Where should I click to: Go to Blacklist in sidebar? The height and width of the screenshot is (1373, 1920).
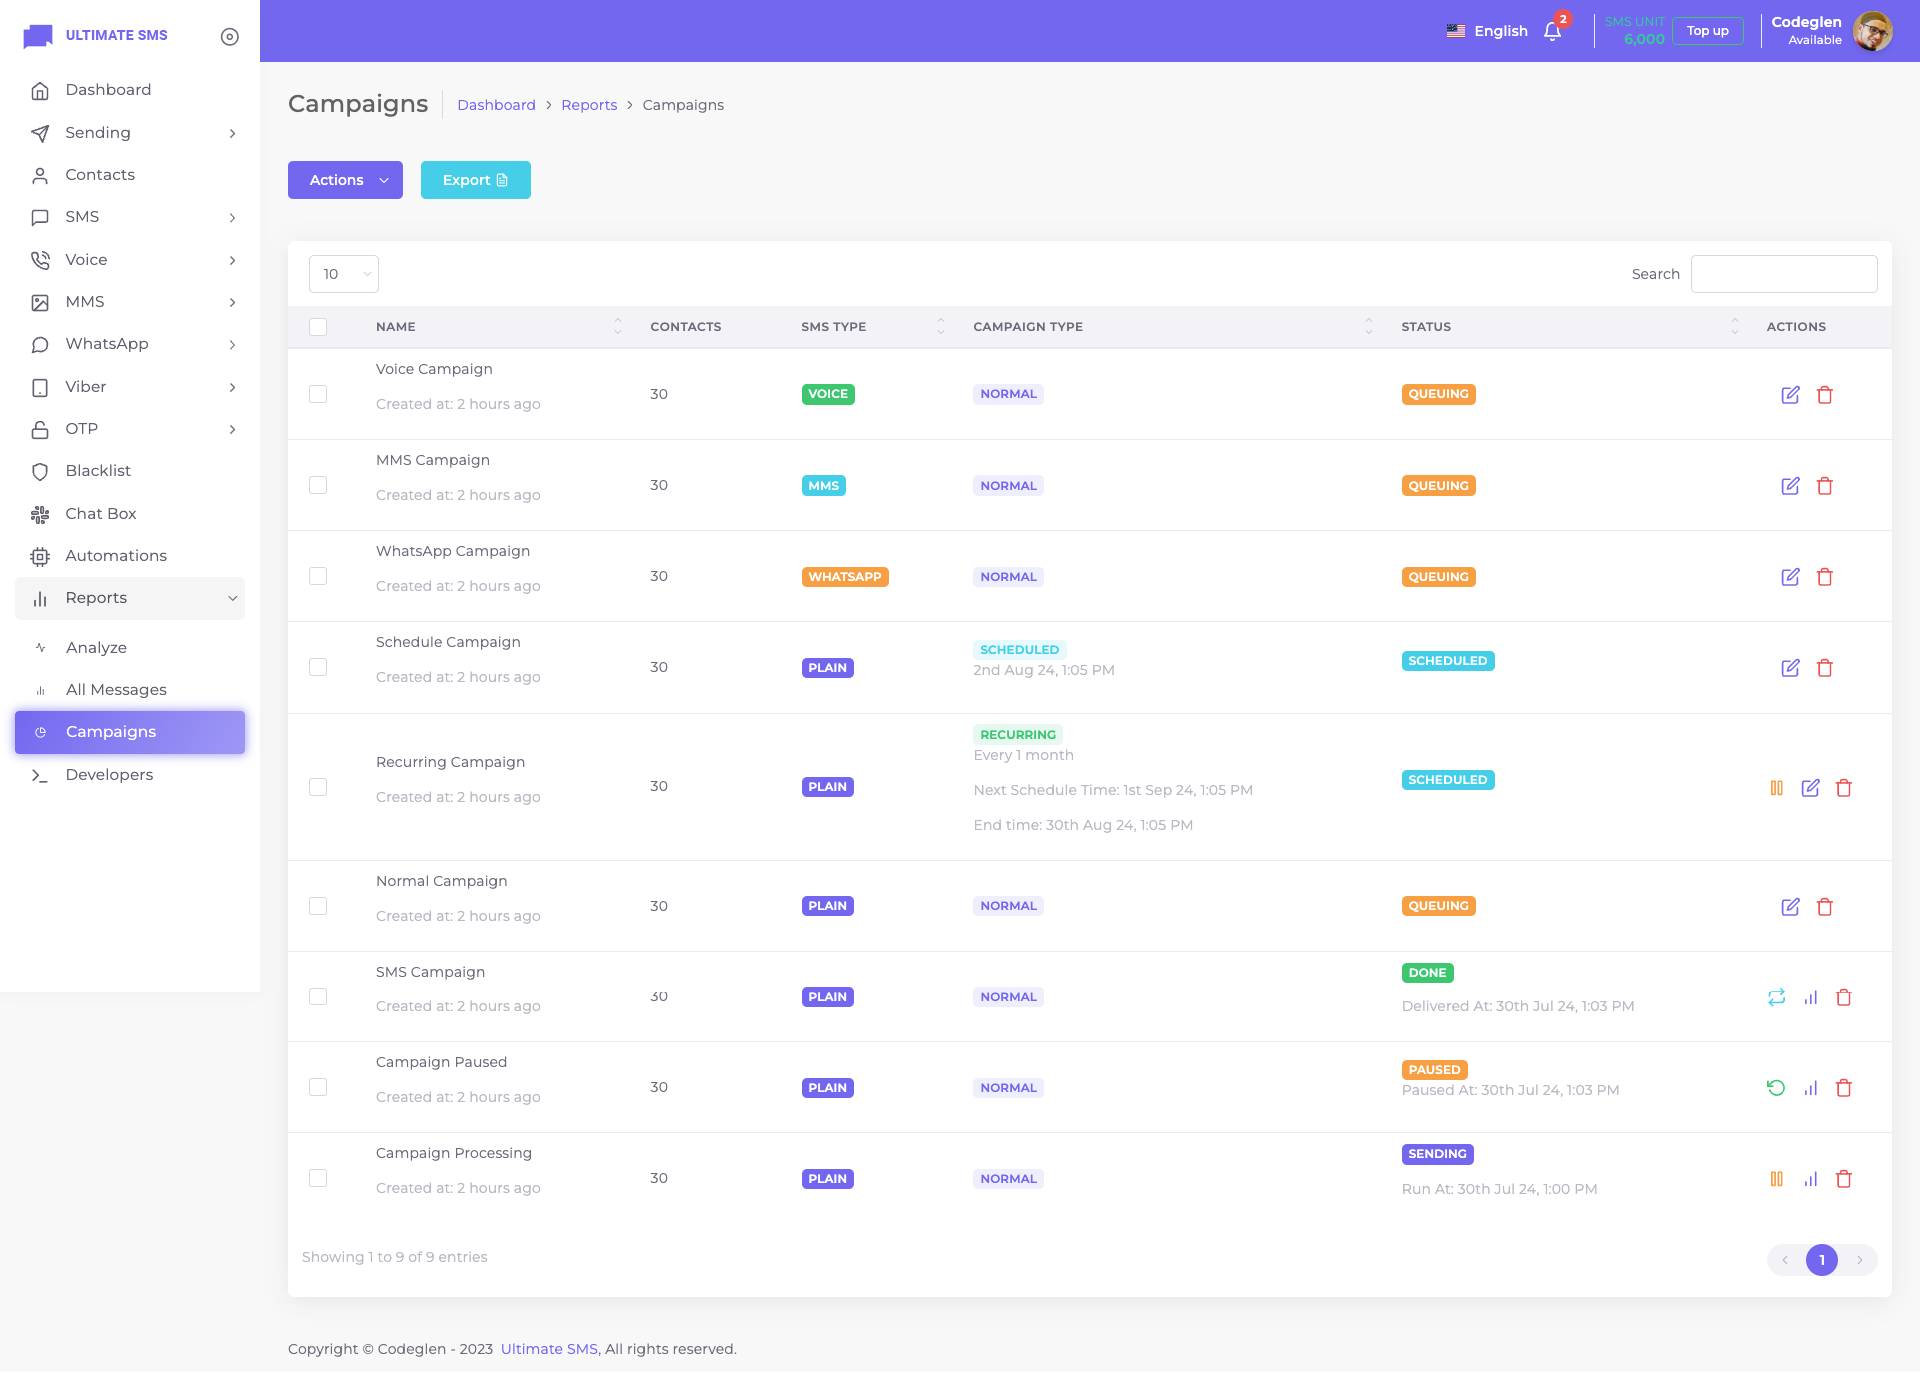tap(98, 471)
